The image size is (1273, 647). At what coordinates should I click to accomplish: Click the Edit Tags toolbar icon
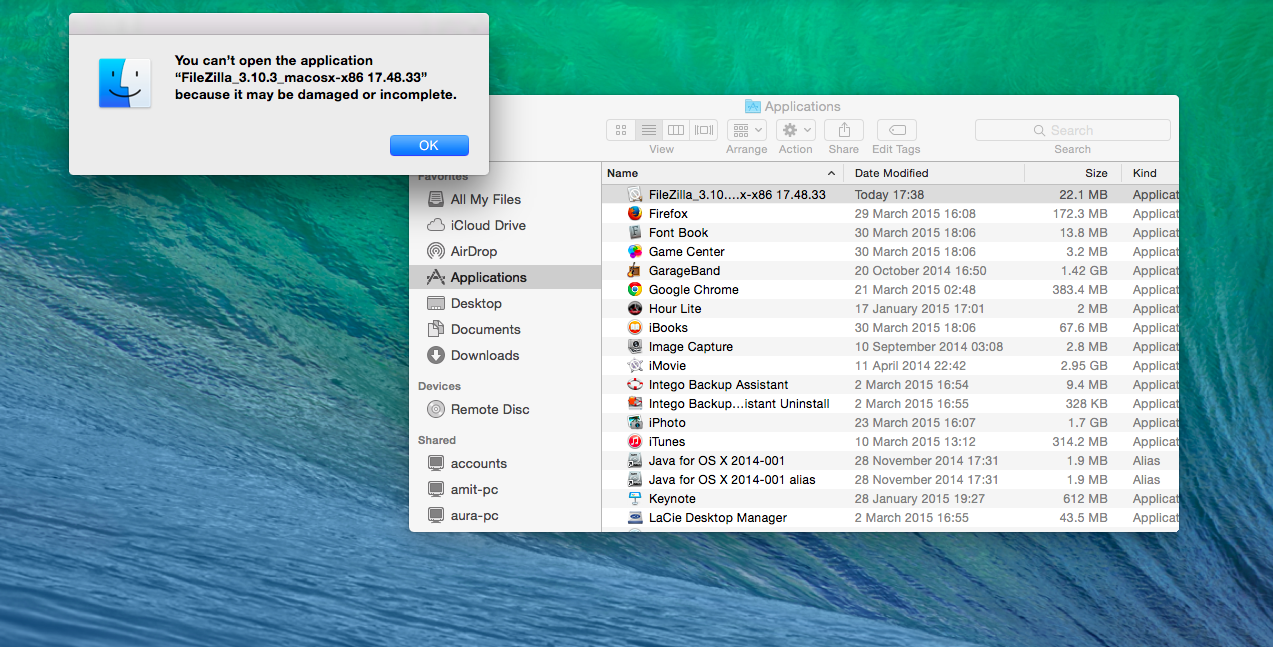pos(896,130)
